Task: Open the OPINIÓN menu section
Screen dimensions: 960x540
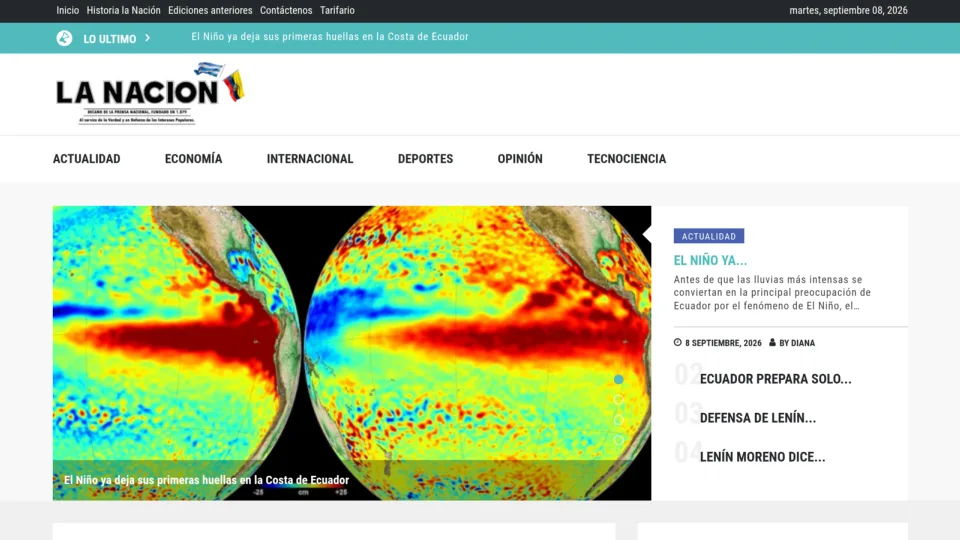Action: pyautogui.click(x=520, y=159)
